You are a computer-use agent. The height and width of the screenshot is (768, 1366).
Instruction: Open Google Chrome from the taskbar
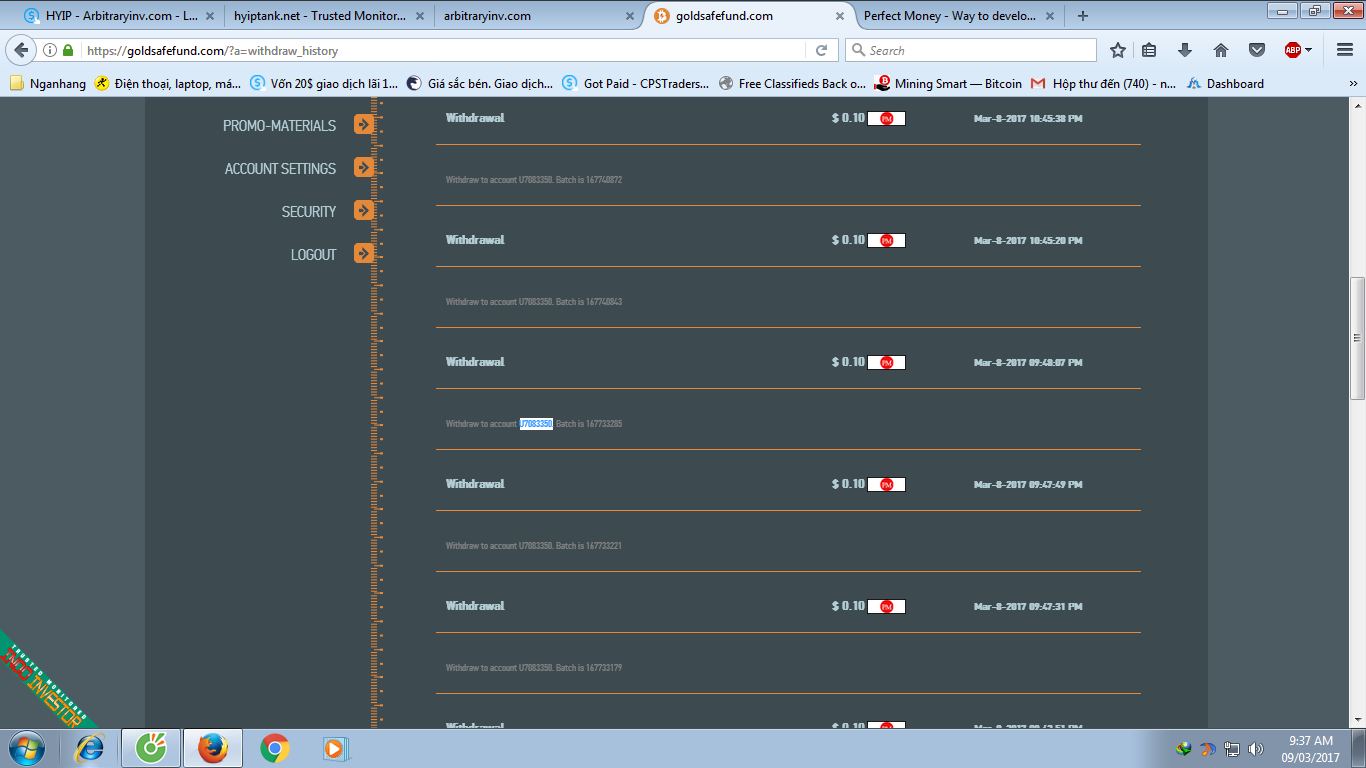[x=275, y=748]
